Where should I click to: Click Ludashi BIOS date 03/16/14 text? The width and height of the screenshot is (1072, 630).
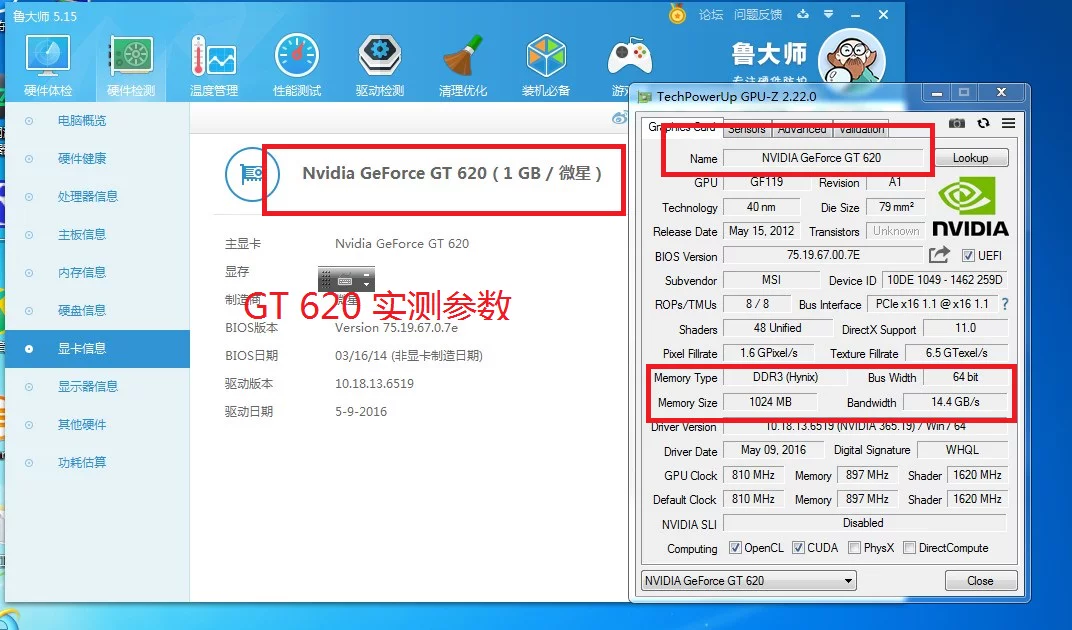[x=409, y=356]
